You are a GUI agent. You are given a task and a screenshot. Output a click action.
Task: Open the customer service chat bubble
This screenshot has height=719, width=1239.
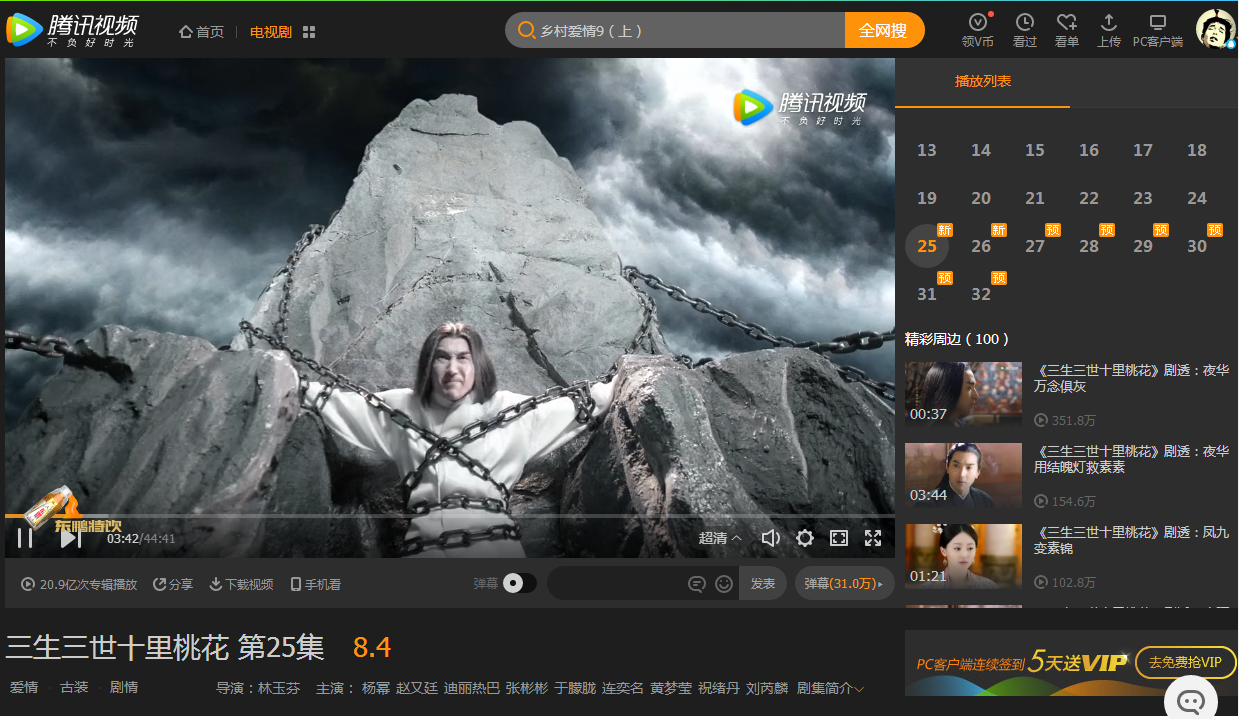(1190, 701)
